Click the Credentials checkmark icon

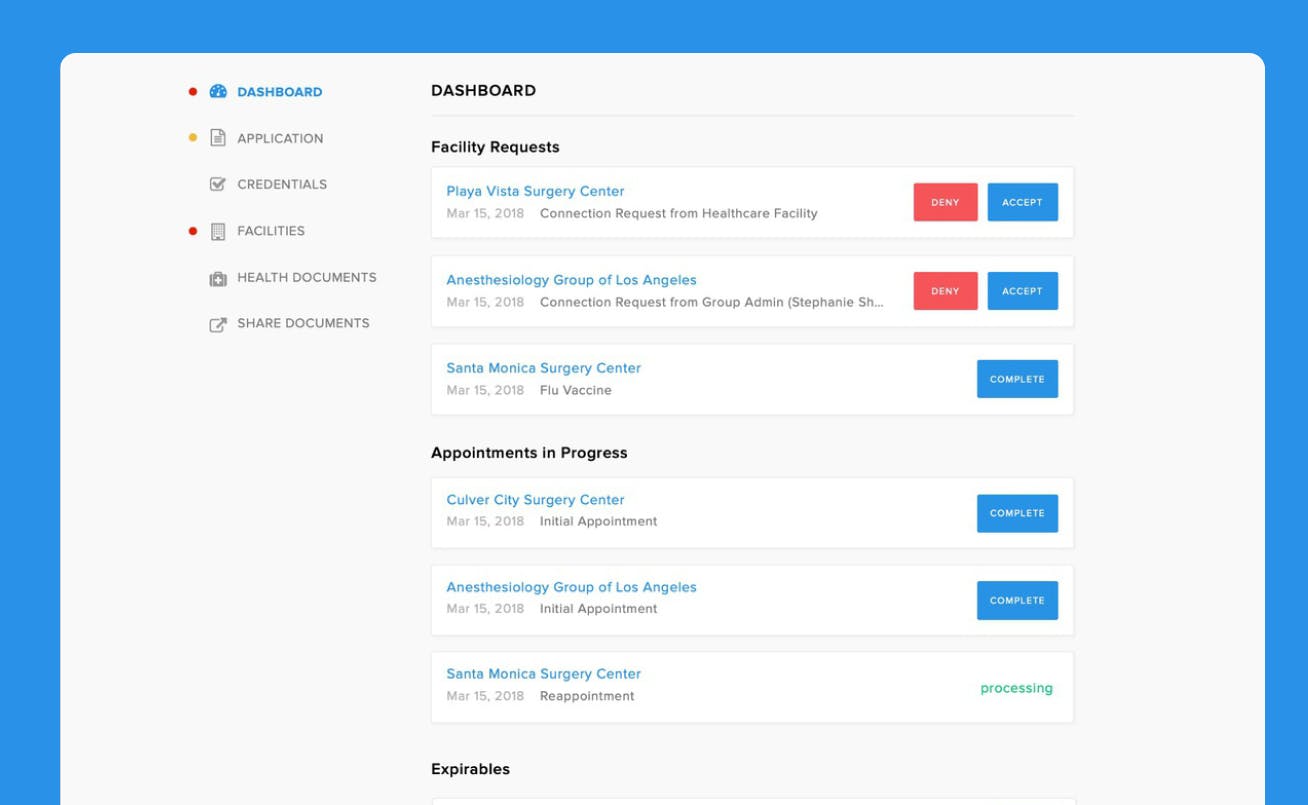[x=218, y=184]
